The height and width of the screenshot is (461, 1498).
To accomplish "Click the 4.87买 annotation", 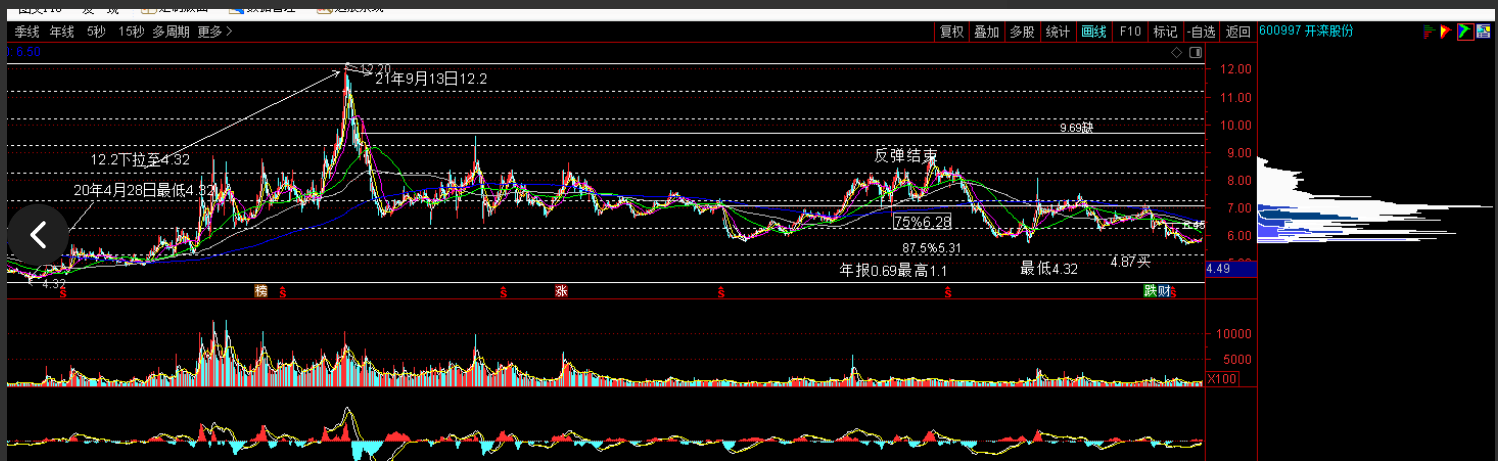I will tap(1131, 262).
